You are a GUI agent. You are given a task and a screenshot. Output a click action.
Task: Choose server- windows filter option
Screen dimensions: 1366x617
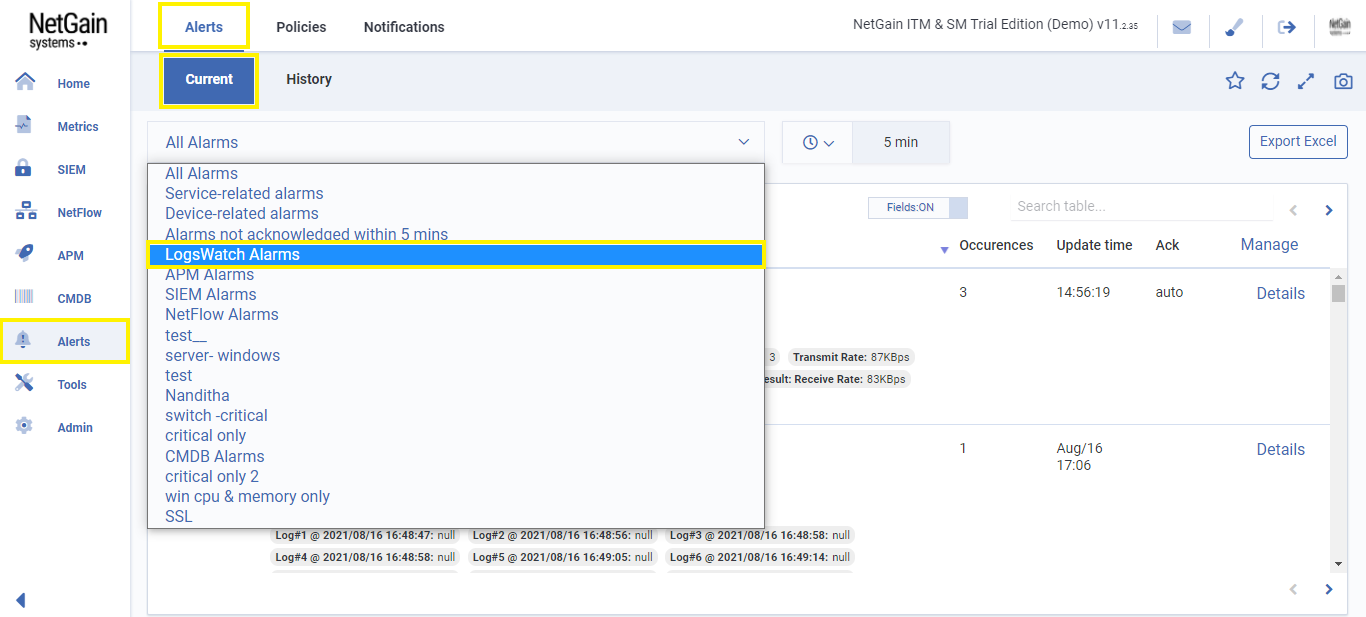456,355
